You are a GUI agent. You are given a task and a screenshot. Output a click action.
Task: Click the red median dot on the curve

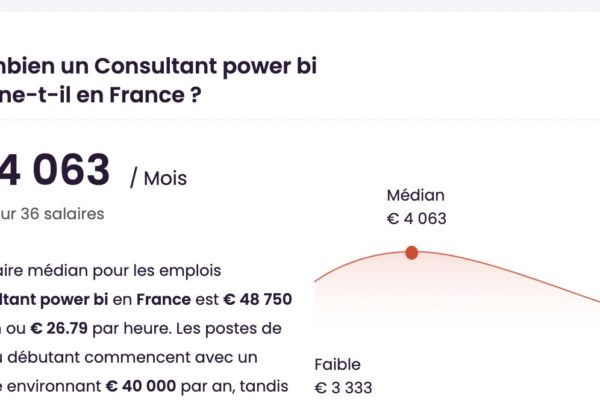[411, 253]
